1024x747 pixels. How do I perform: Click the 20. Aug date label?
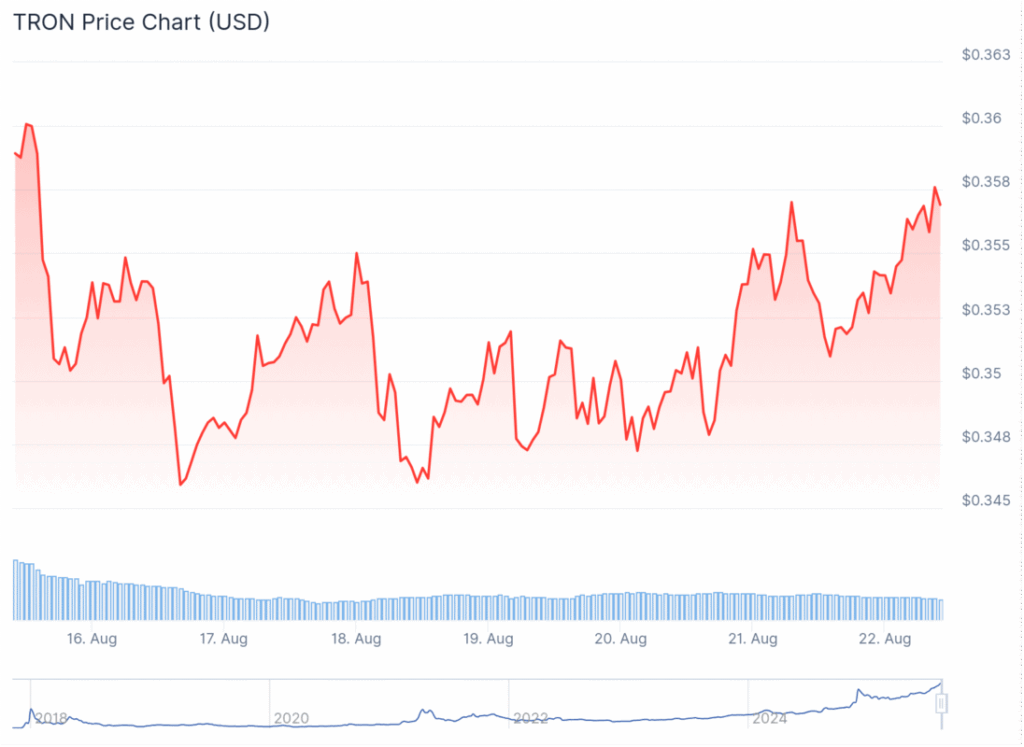click(x=620, y=639)
